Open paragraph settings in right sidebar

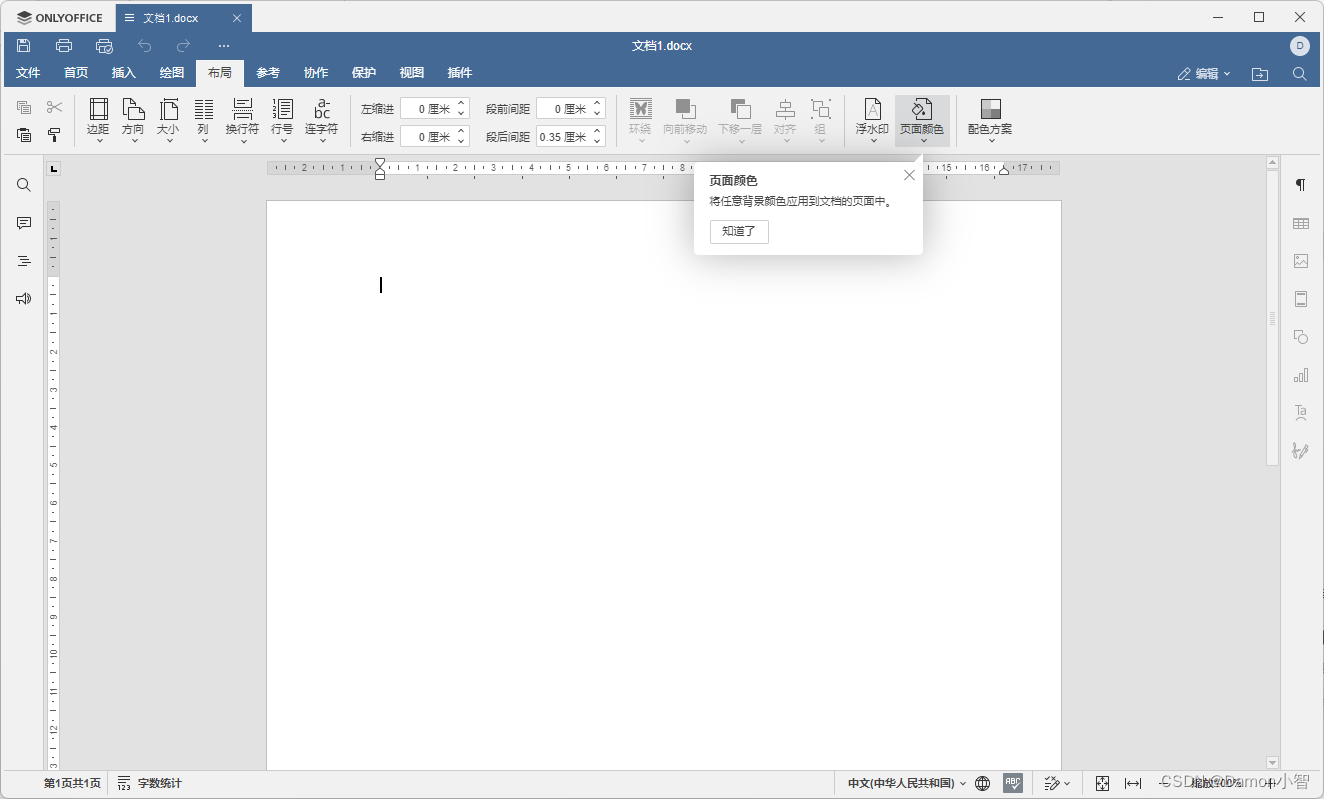click(1301, 185)
